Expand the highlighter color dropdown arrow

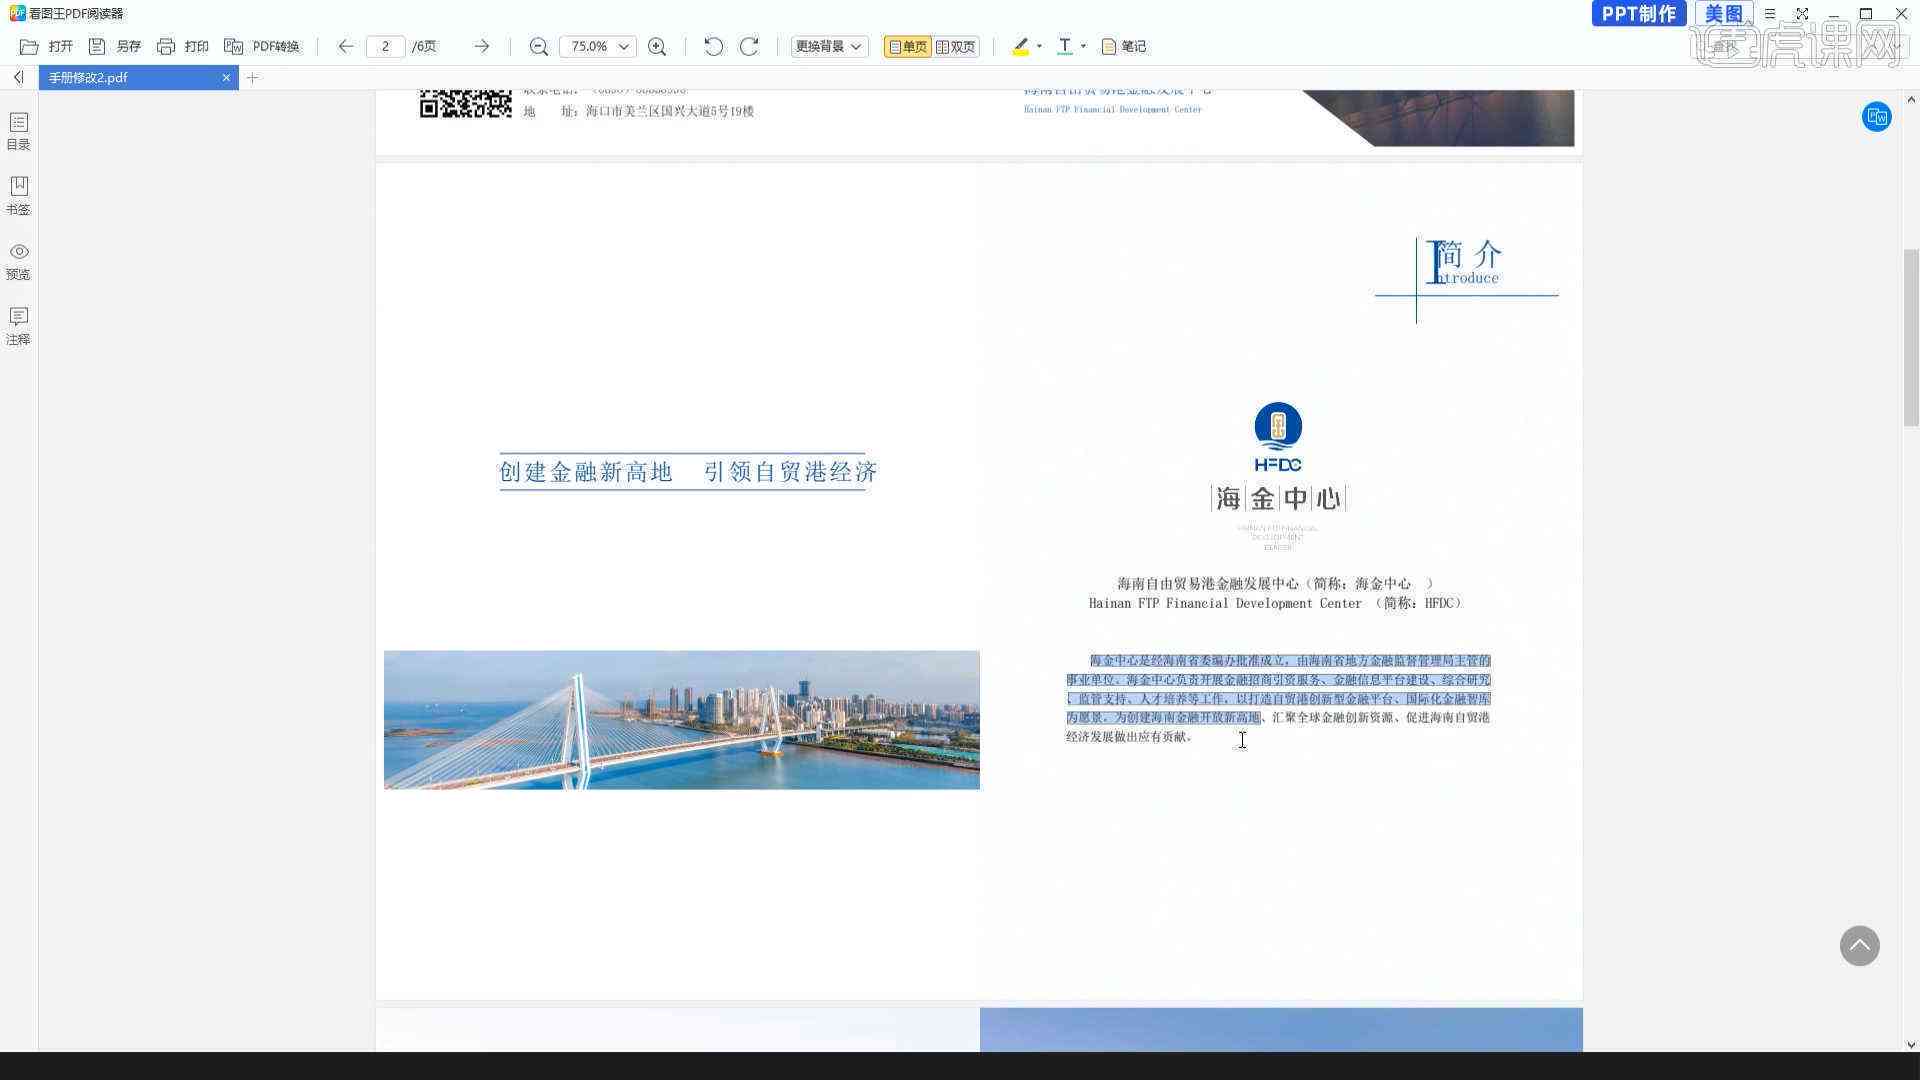(x=1039, y=46)
